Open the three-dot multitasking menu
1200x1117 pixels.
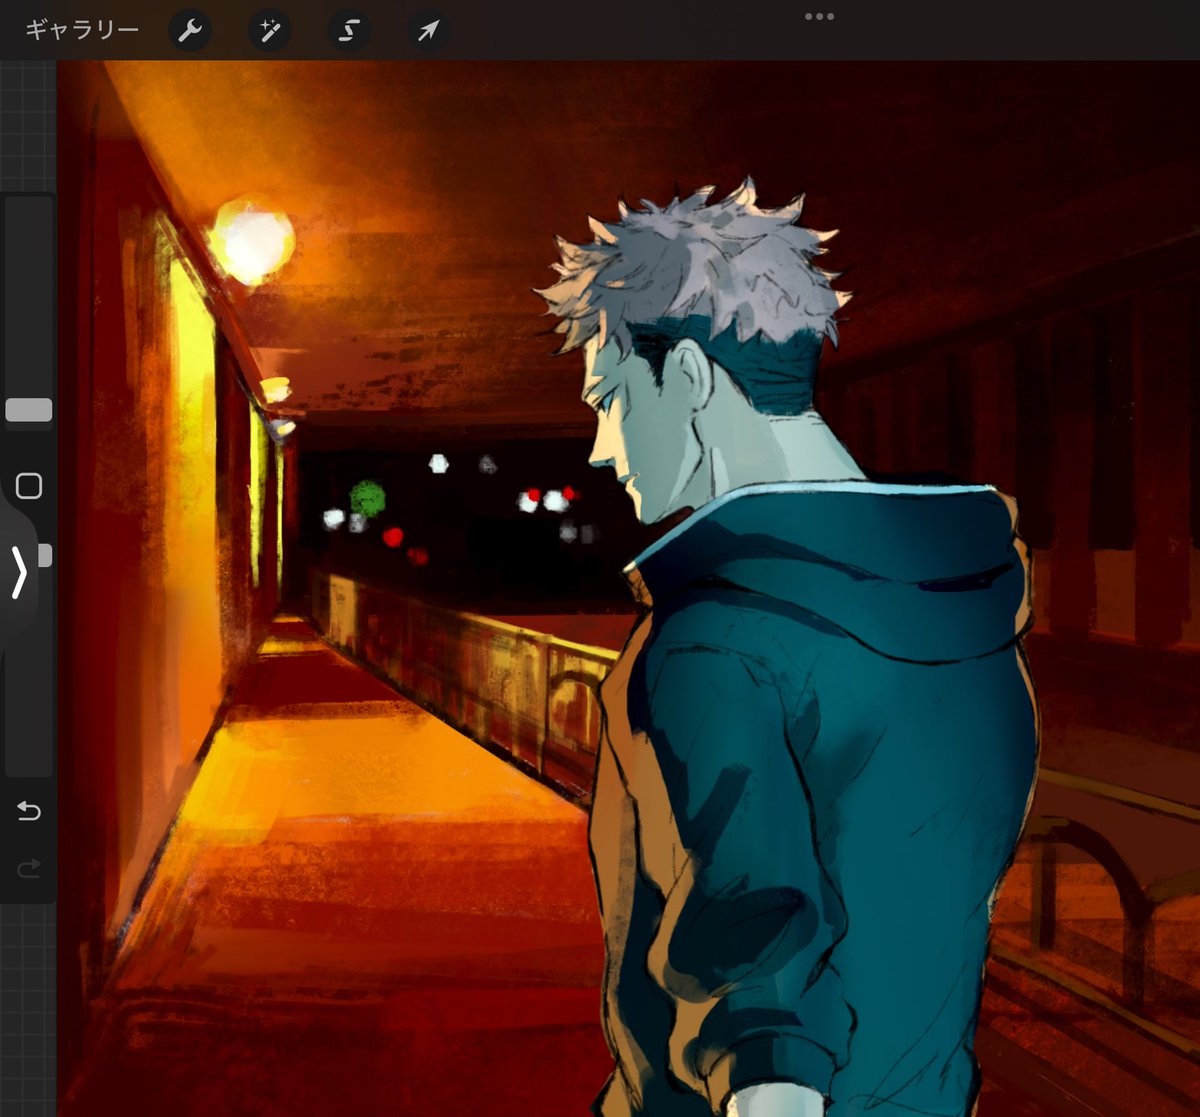click(x=819, y=16)
